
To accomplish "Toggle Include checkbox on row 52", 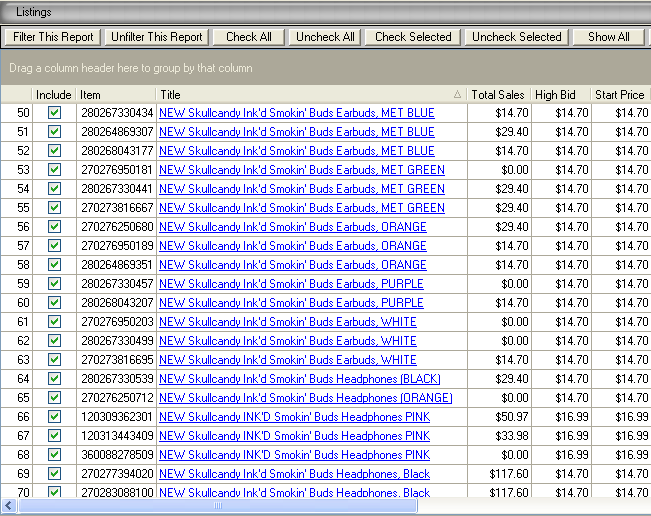I will point(54,151).
